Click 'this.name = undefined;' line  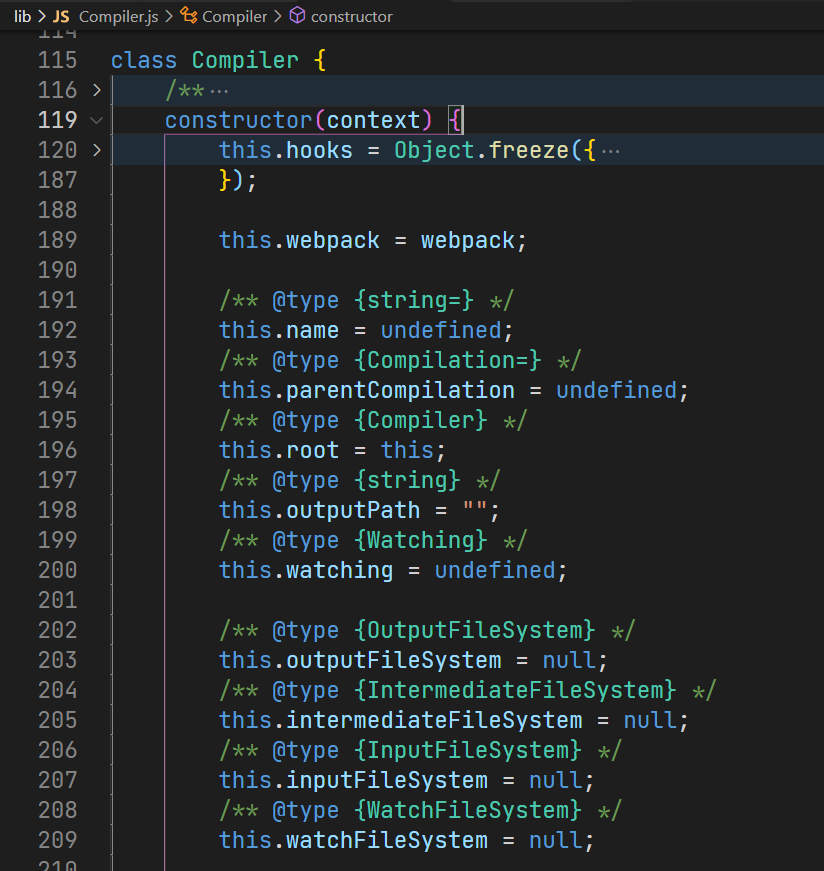pyautogui.click(x=366, y=331)
